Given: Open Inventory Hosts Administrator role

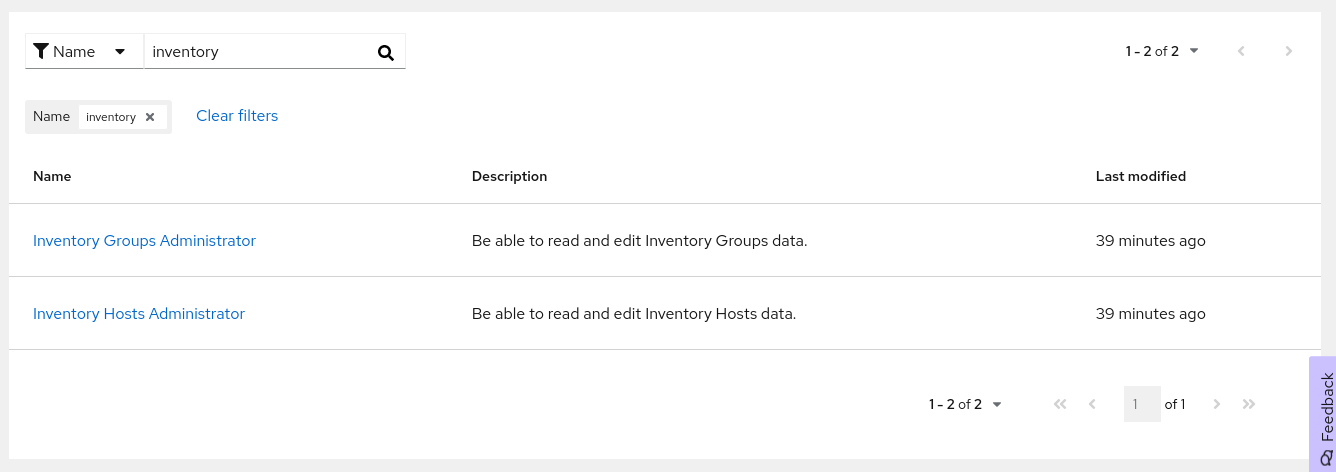Looking at the screenshot, I should (139, 314).
